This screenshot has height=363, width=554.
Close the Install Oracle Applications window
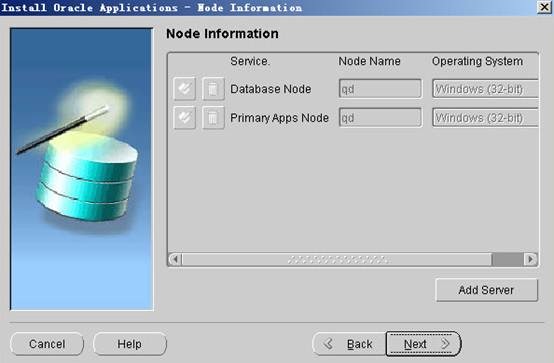click(544, 7)
